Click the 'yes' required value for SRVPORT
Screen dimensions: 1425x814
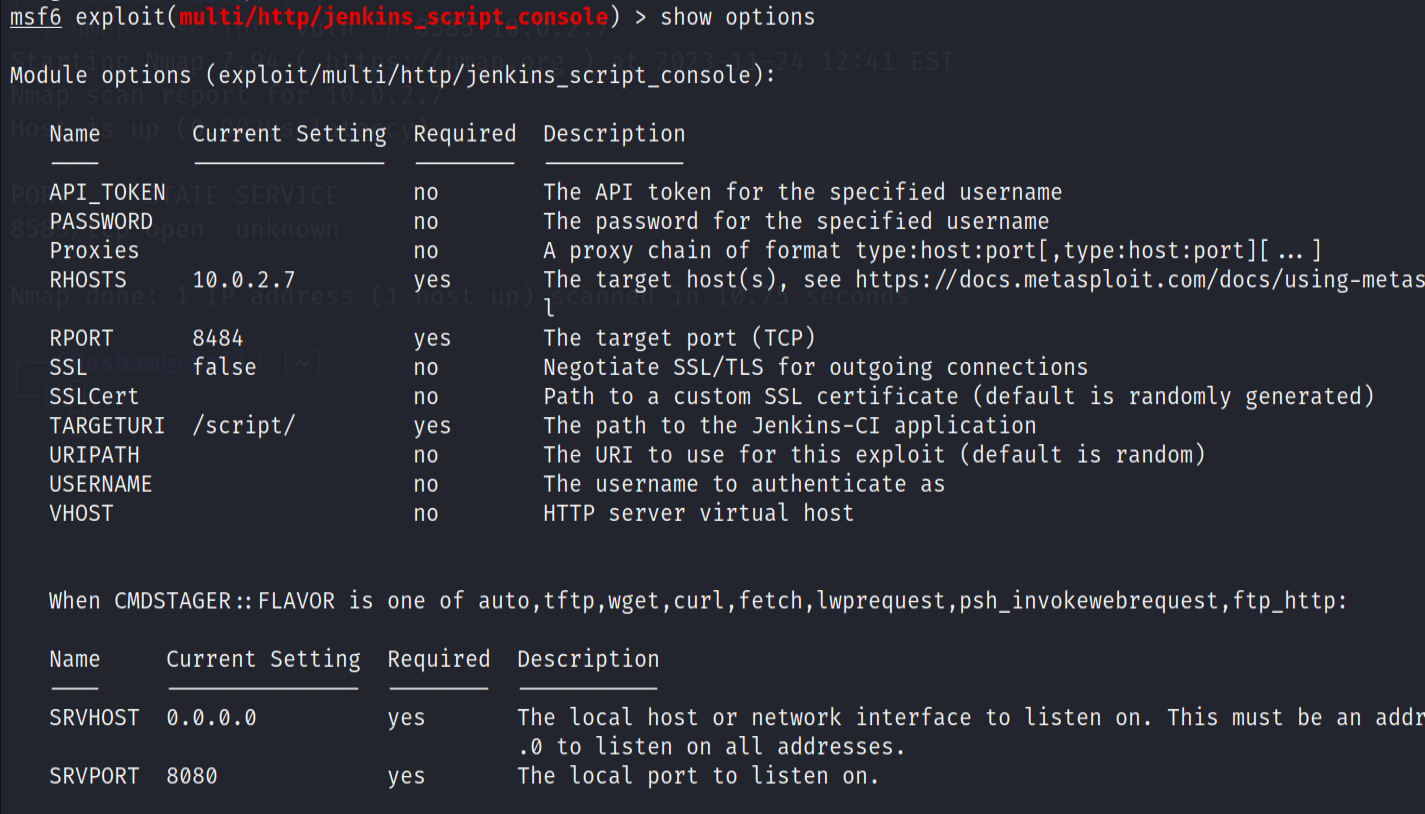(x=406, y=777)
